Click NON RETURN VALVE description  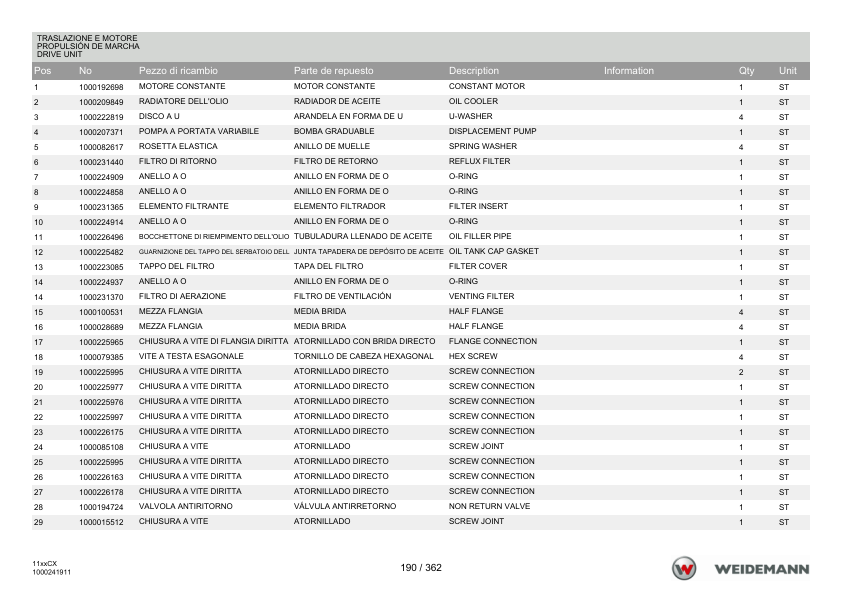click(x=489, y=506)
